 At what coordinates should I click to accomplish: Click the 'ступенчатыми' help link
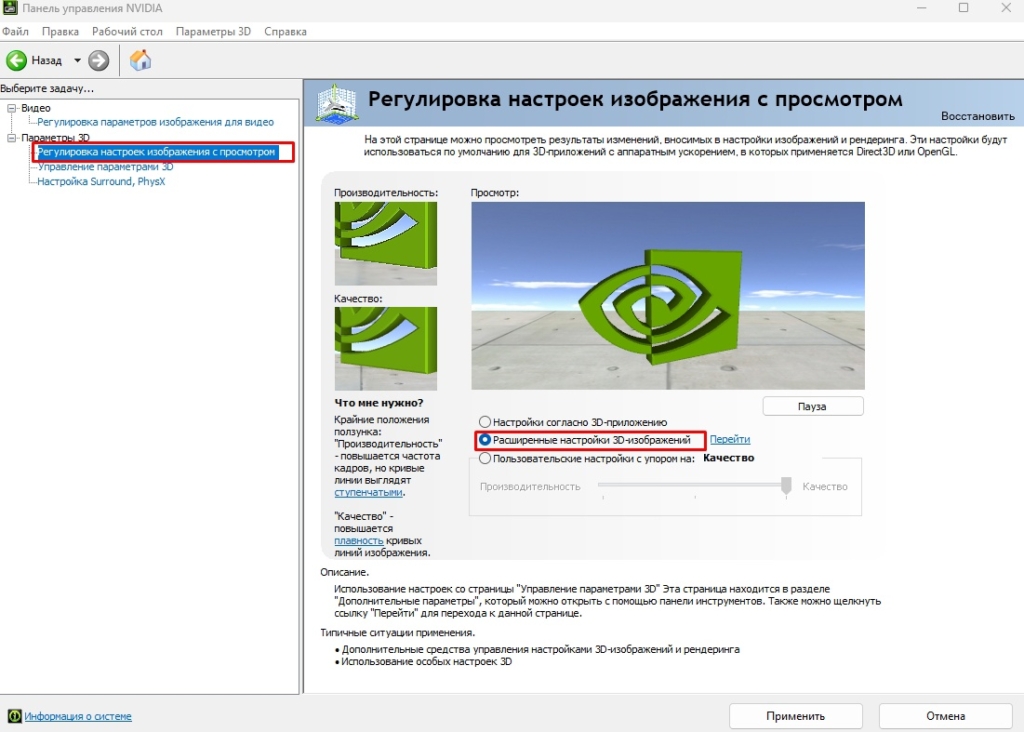pos(368,492)
